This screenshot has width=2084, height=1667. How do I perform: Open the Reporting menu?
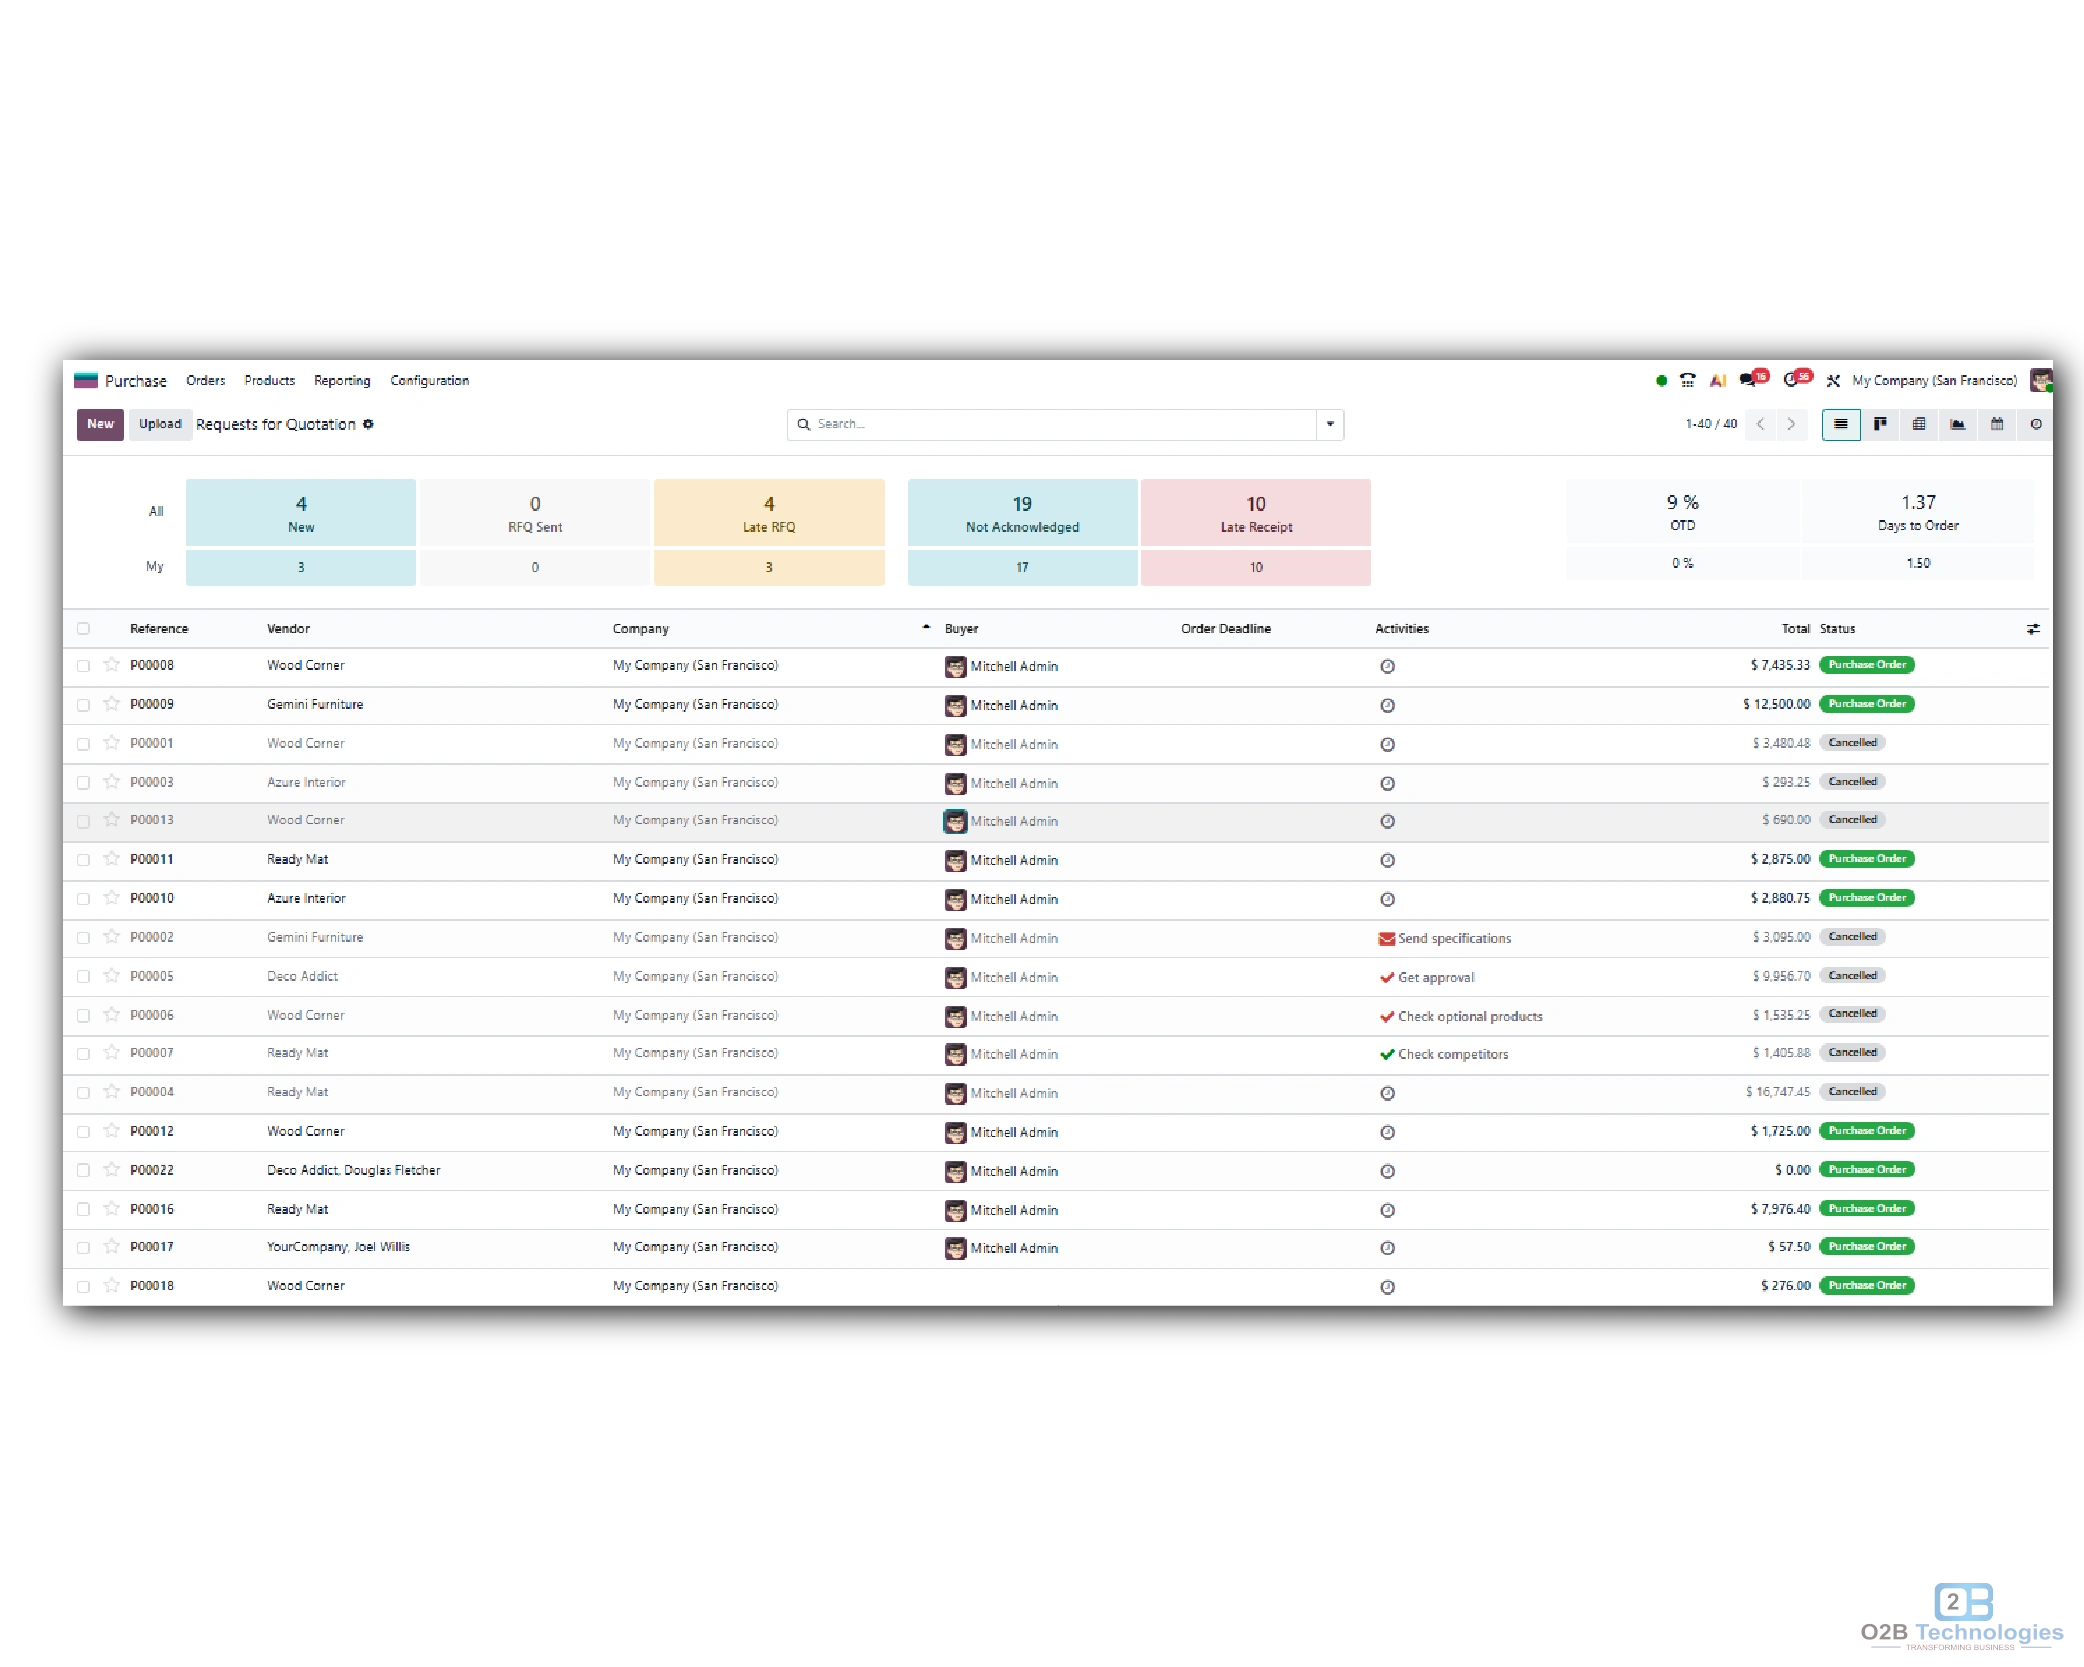(341, 380)
